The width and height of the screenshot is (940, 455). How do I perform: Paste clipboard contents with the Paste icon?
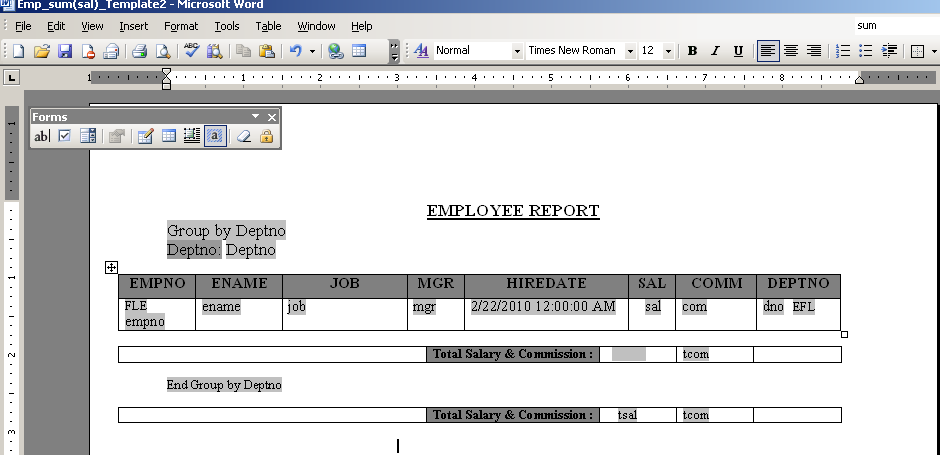click(266, 52)
